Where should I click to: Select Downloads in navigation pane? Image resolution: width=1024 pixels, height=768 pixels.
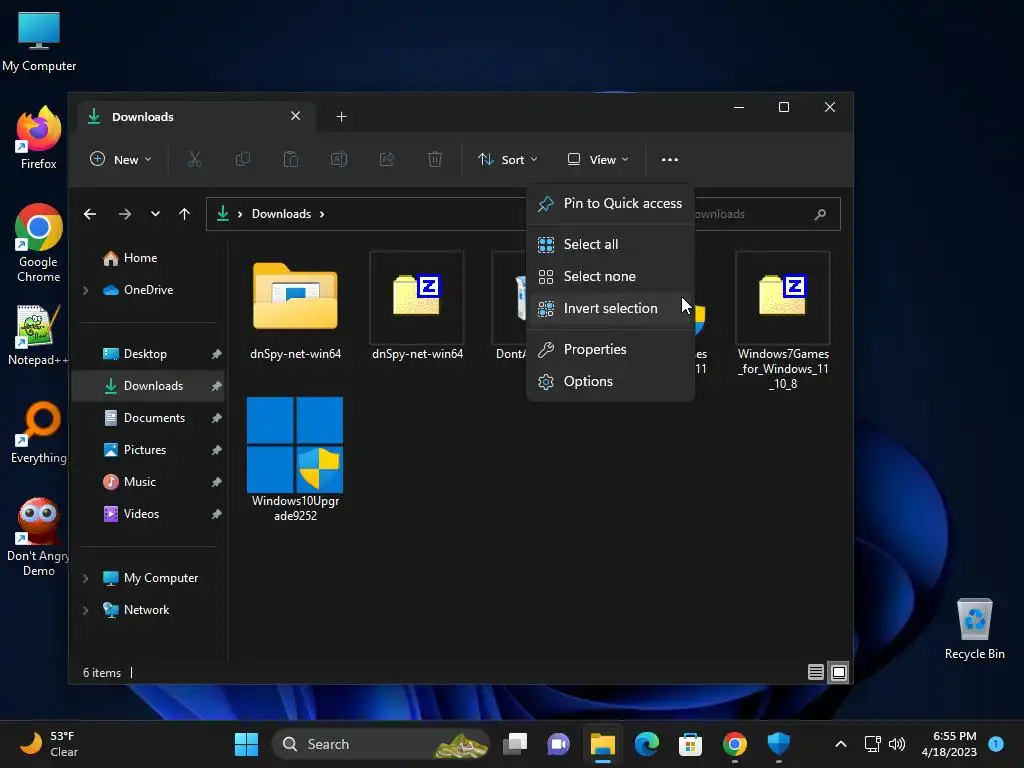pyautogui.click(x=148, y=386)
